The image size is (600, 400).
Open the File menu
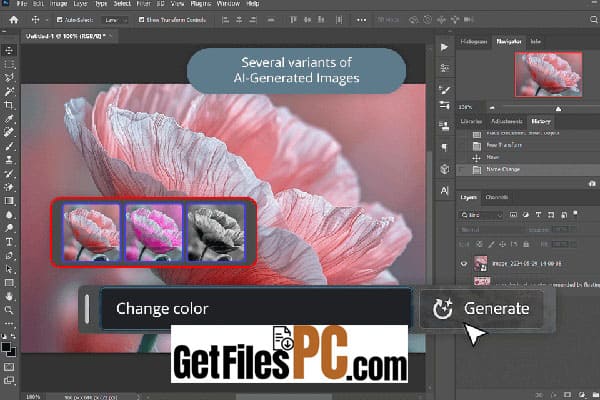pyautogui.click(x=22, y=4)
